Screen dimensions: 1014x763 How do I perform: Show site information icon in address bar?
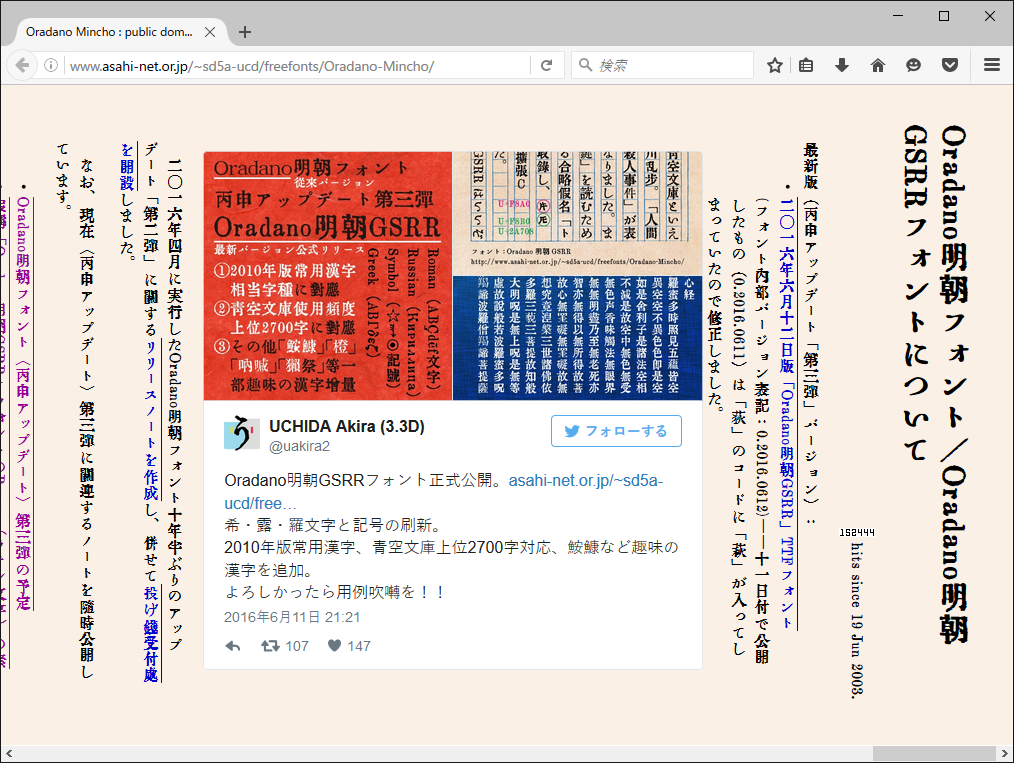tap(50, 65)
